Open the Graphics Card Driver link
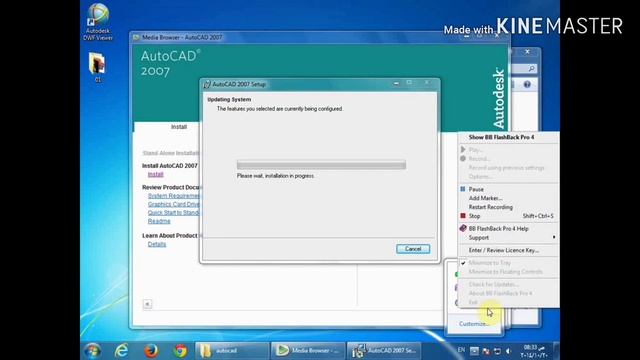The height and width of the screenshot is (360, 640). click(173, 204)
